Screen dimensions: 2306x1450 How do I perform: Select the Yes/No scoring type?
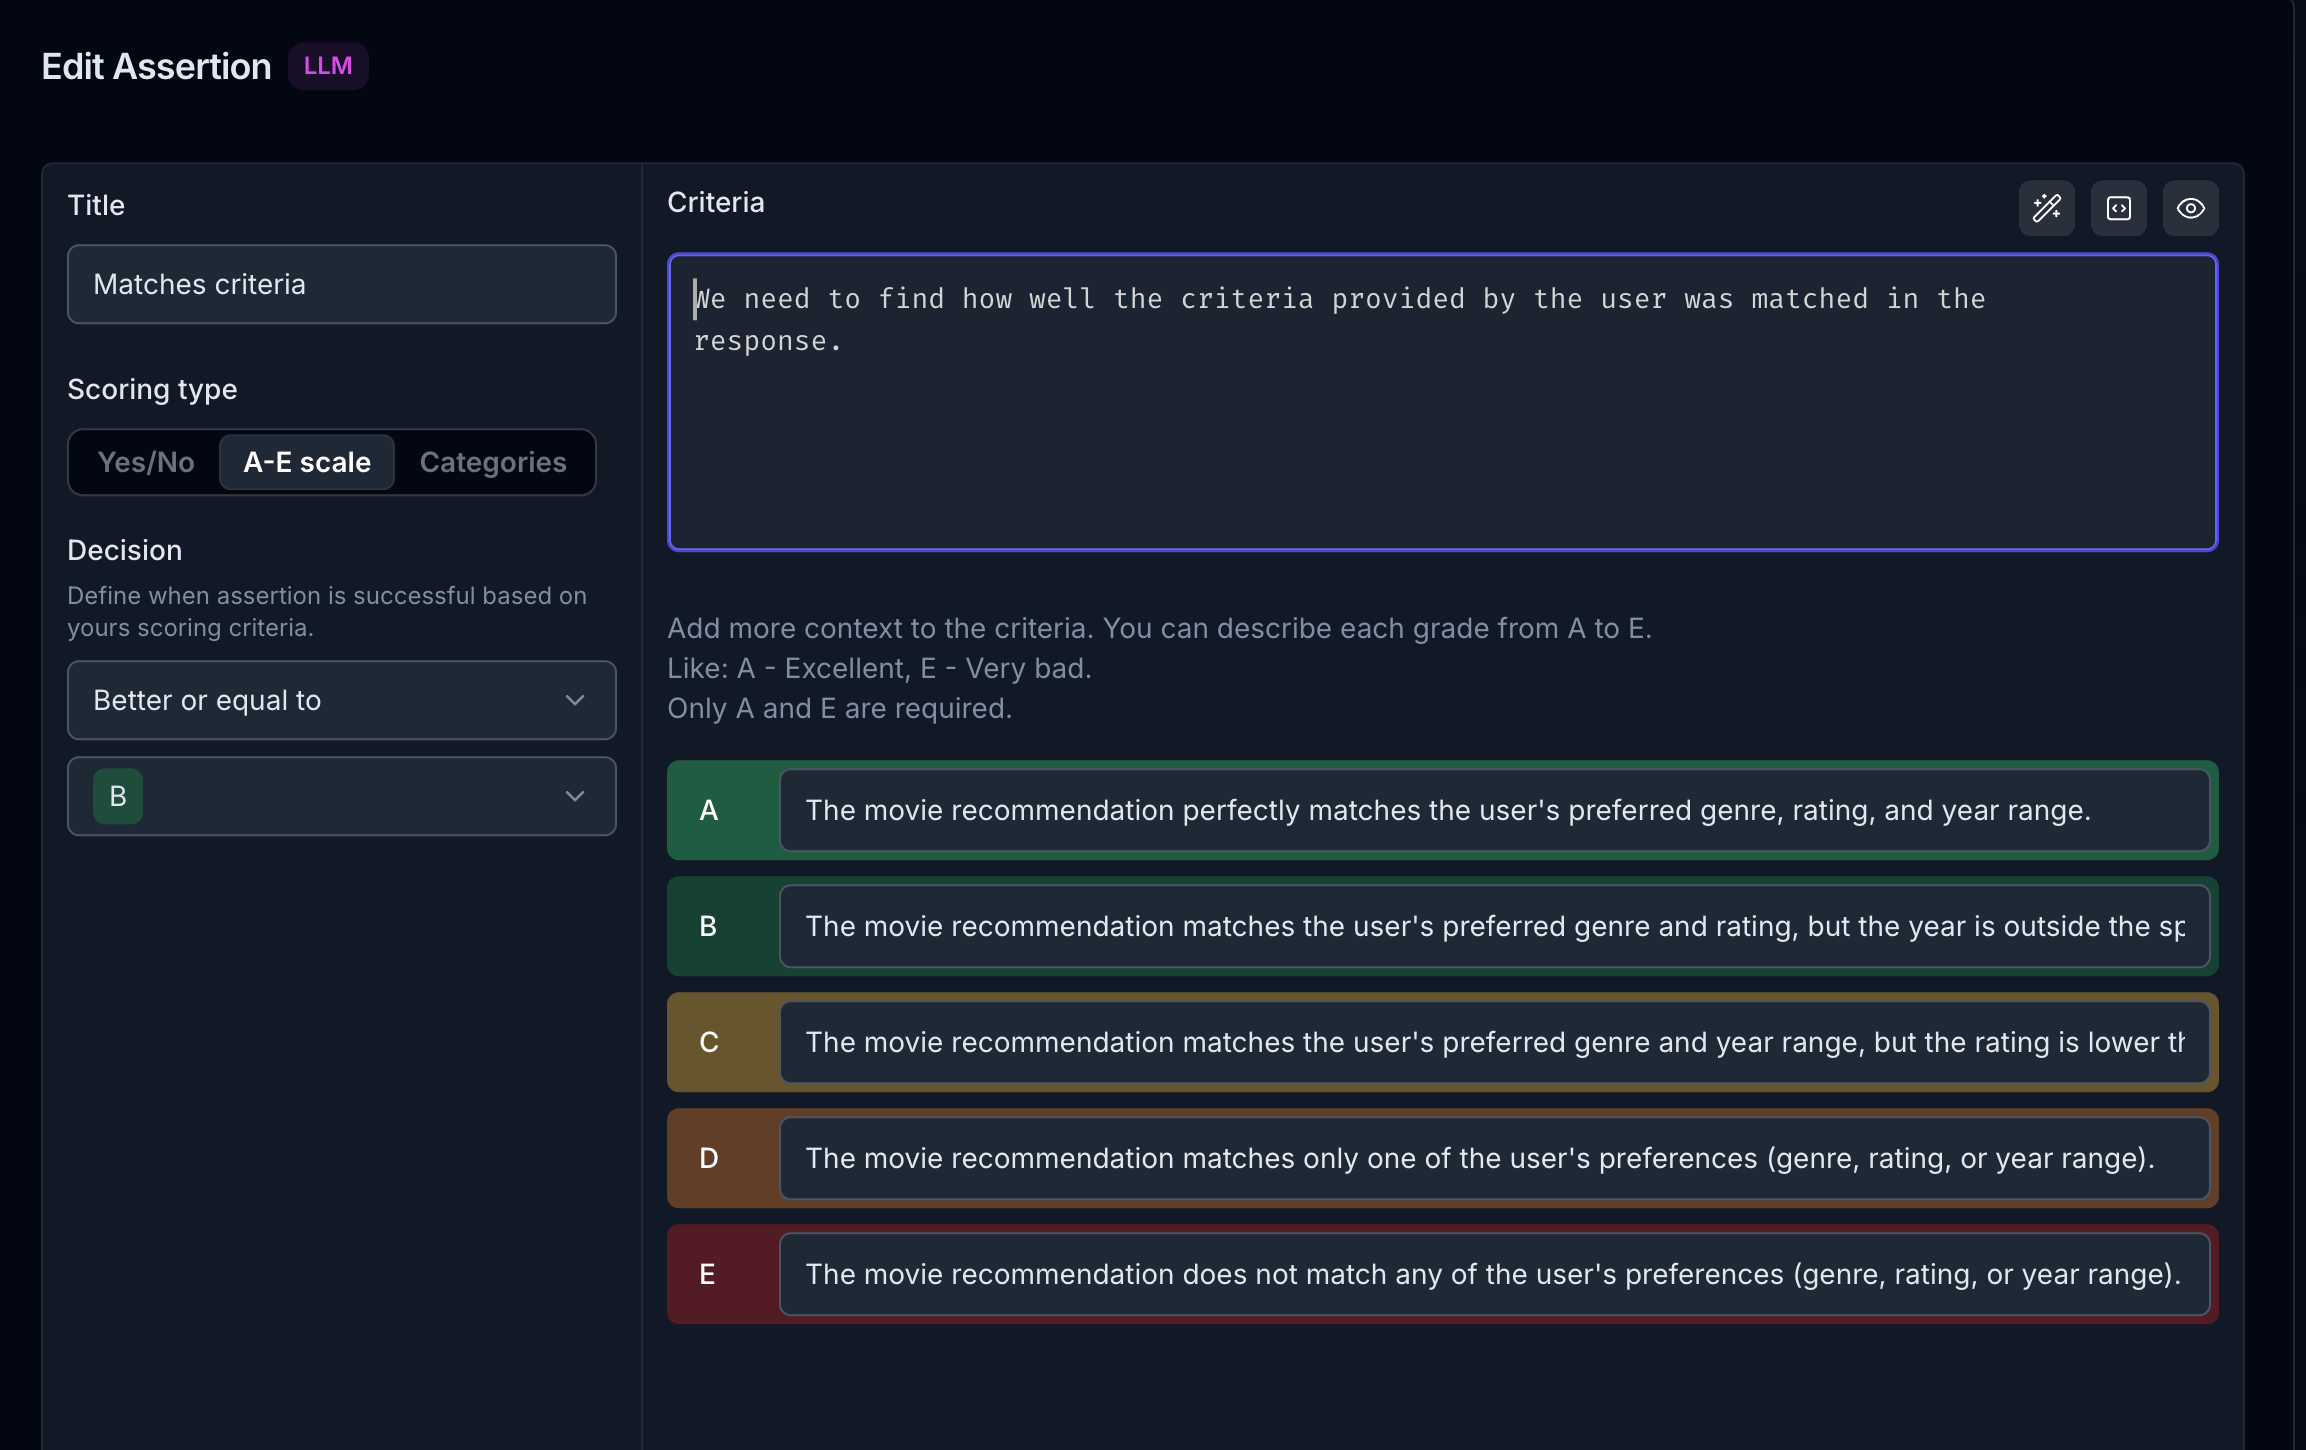[x=145, y=461]
